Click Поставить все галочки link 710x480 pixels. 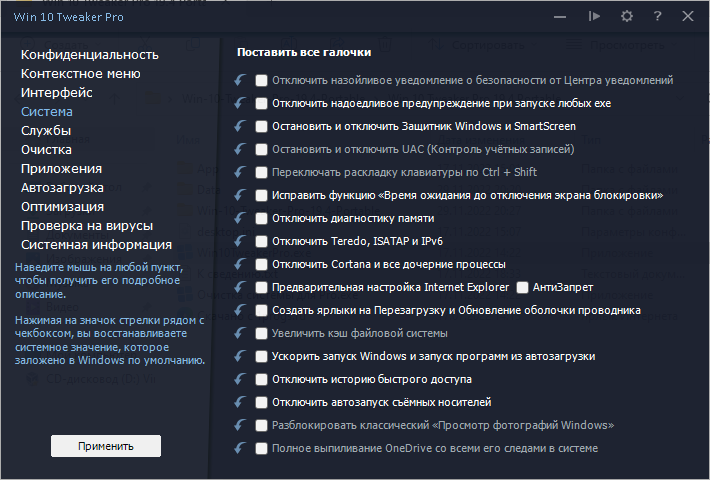click(304, 51)
